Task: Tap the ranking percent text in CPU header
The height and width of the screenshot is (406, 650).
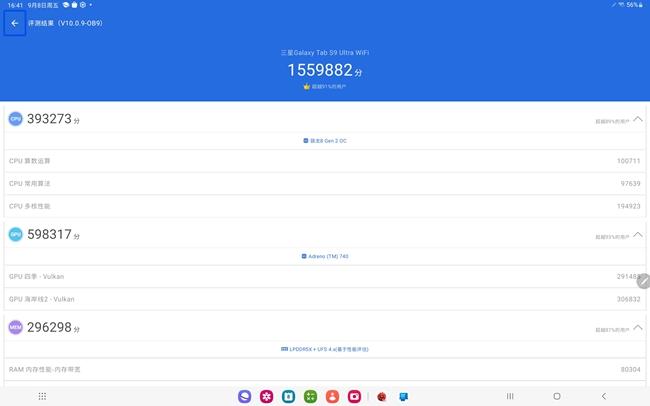Action: [612, 122]
